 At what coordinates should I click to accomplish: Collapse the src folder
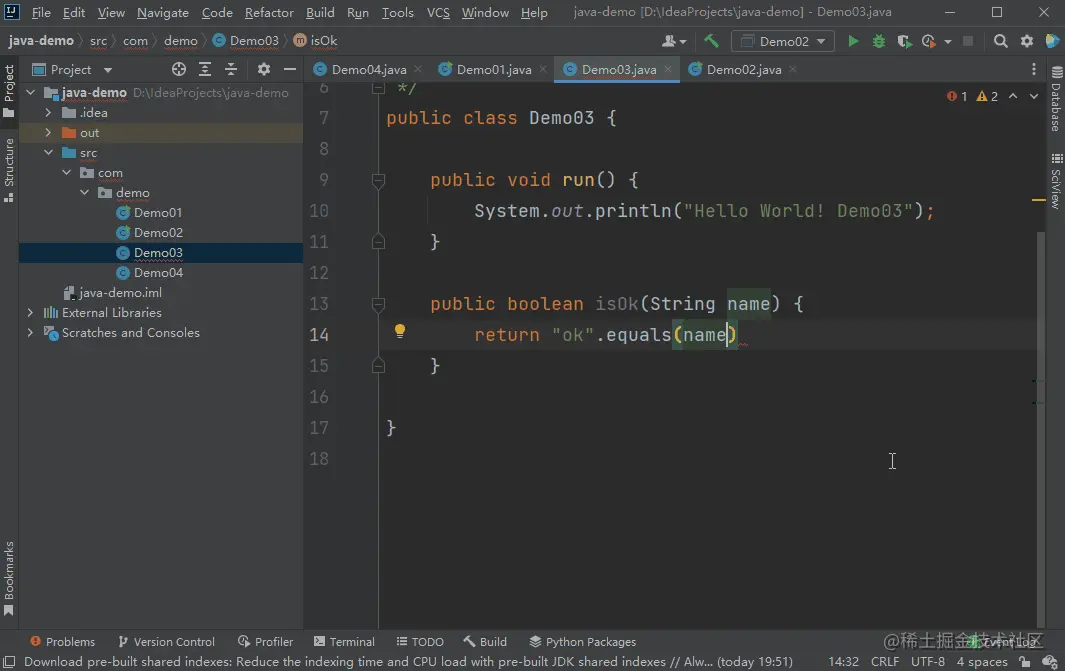[x=48, y=153]
